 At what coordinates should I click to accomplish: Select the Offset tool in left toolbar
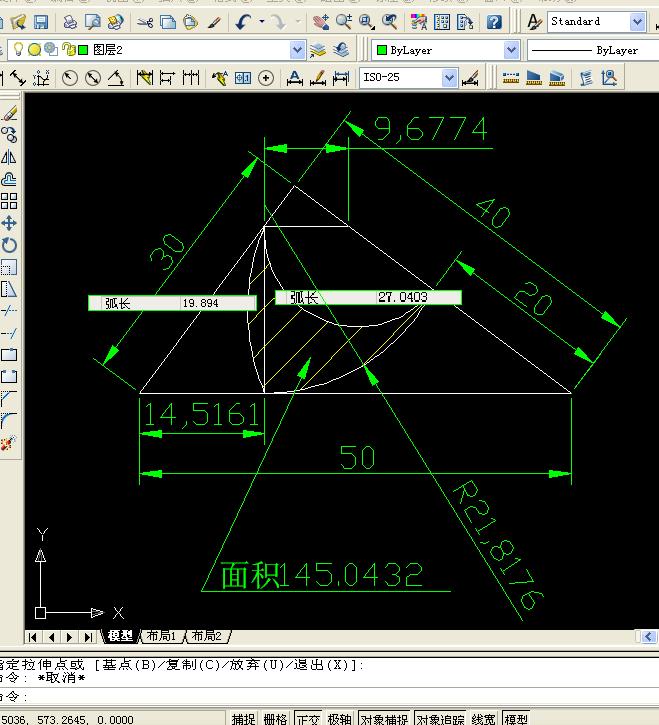[x=9, y=179]
